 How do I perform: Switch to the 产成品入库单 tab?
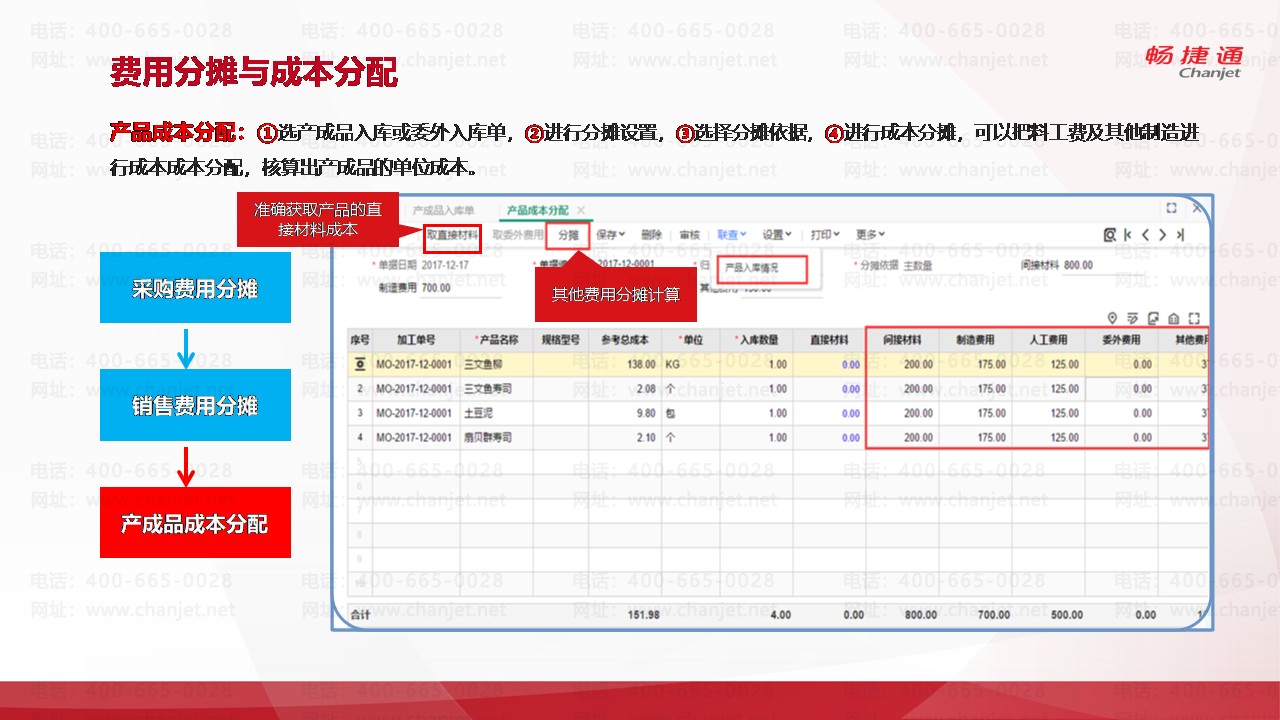[x=444, y=211]
